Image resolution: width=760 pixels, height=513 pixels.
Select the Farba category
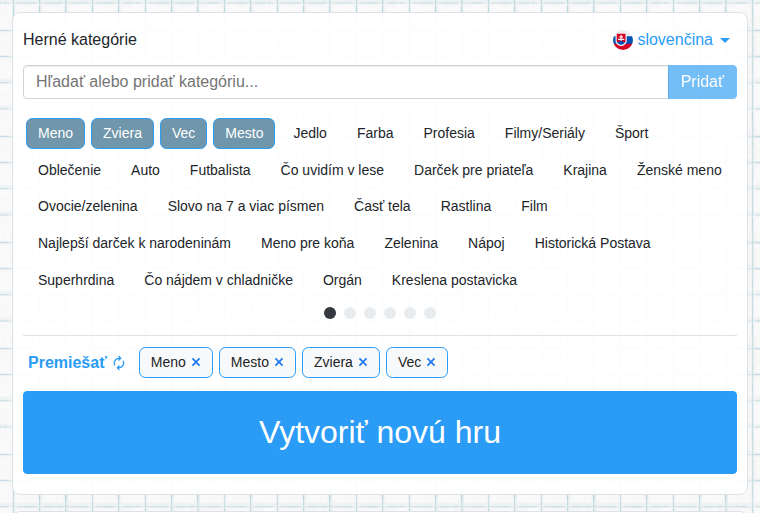click(375, 133)
